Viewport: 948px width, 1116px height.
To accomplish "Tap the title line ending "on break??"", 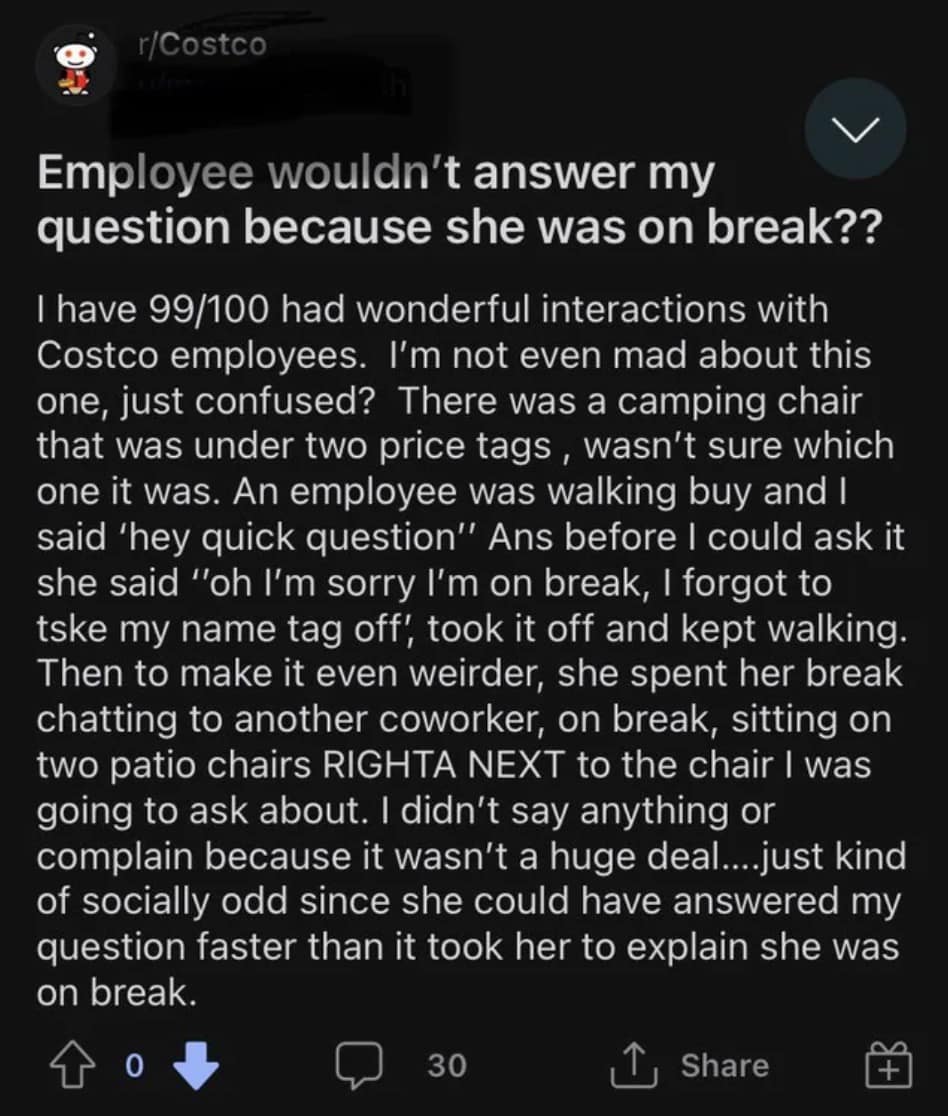I will point(460,230).
